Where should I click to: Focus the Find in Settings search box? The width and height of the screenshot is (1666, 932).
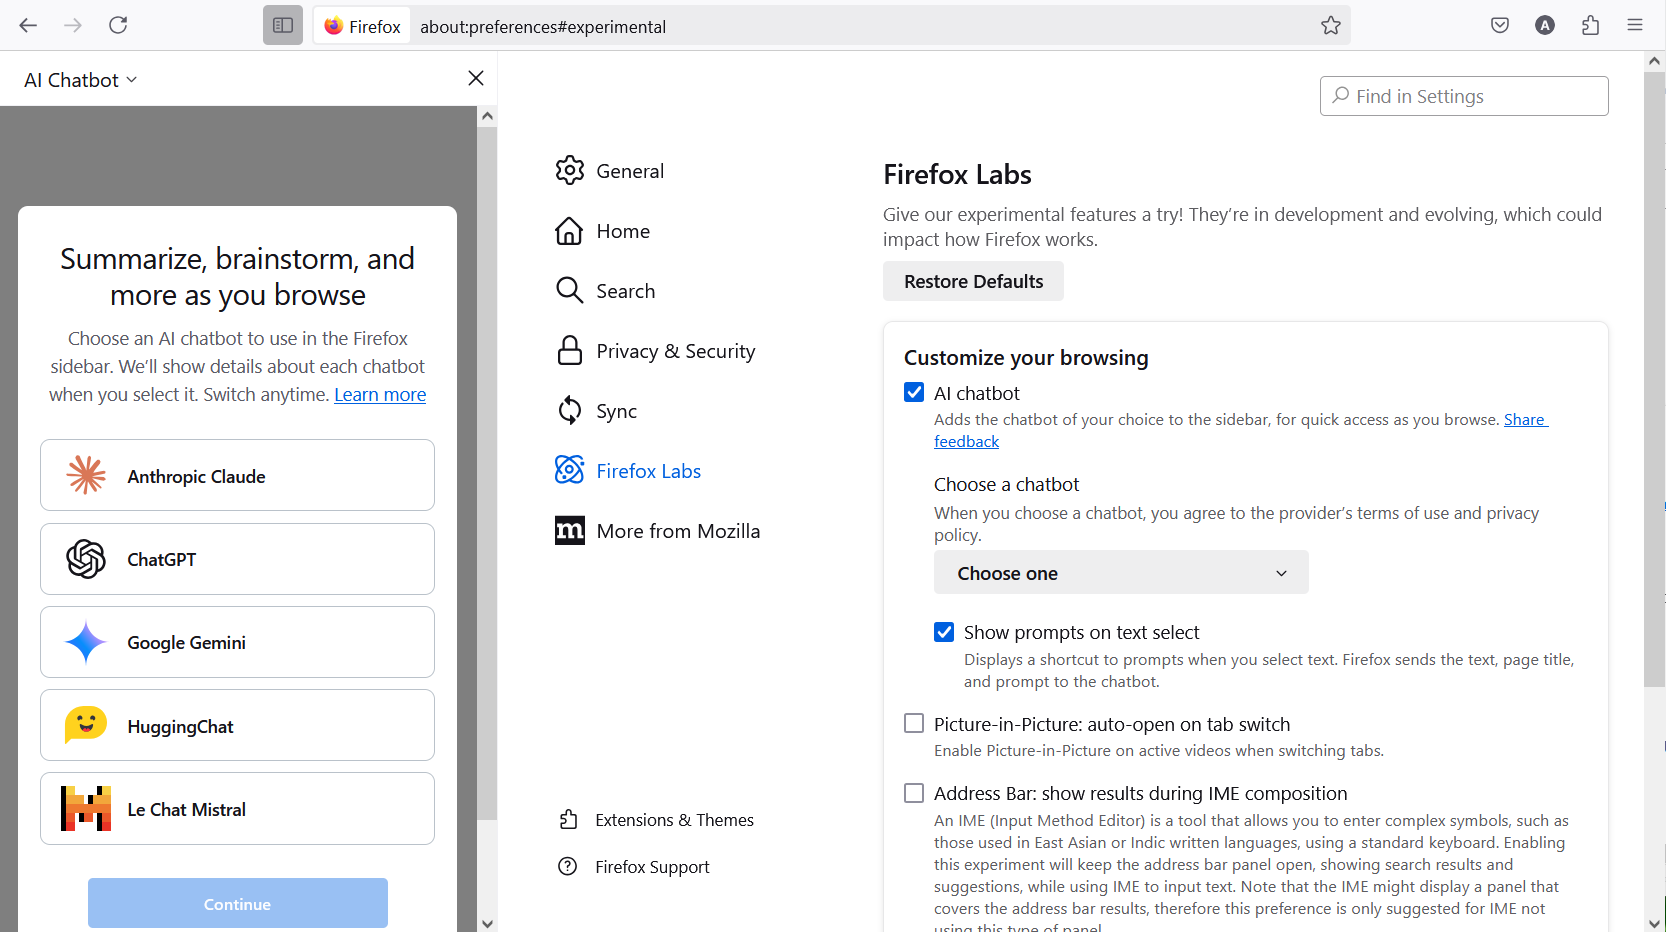[x=1464, y=96]
